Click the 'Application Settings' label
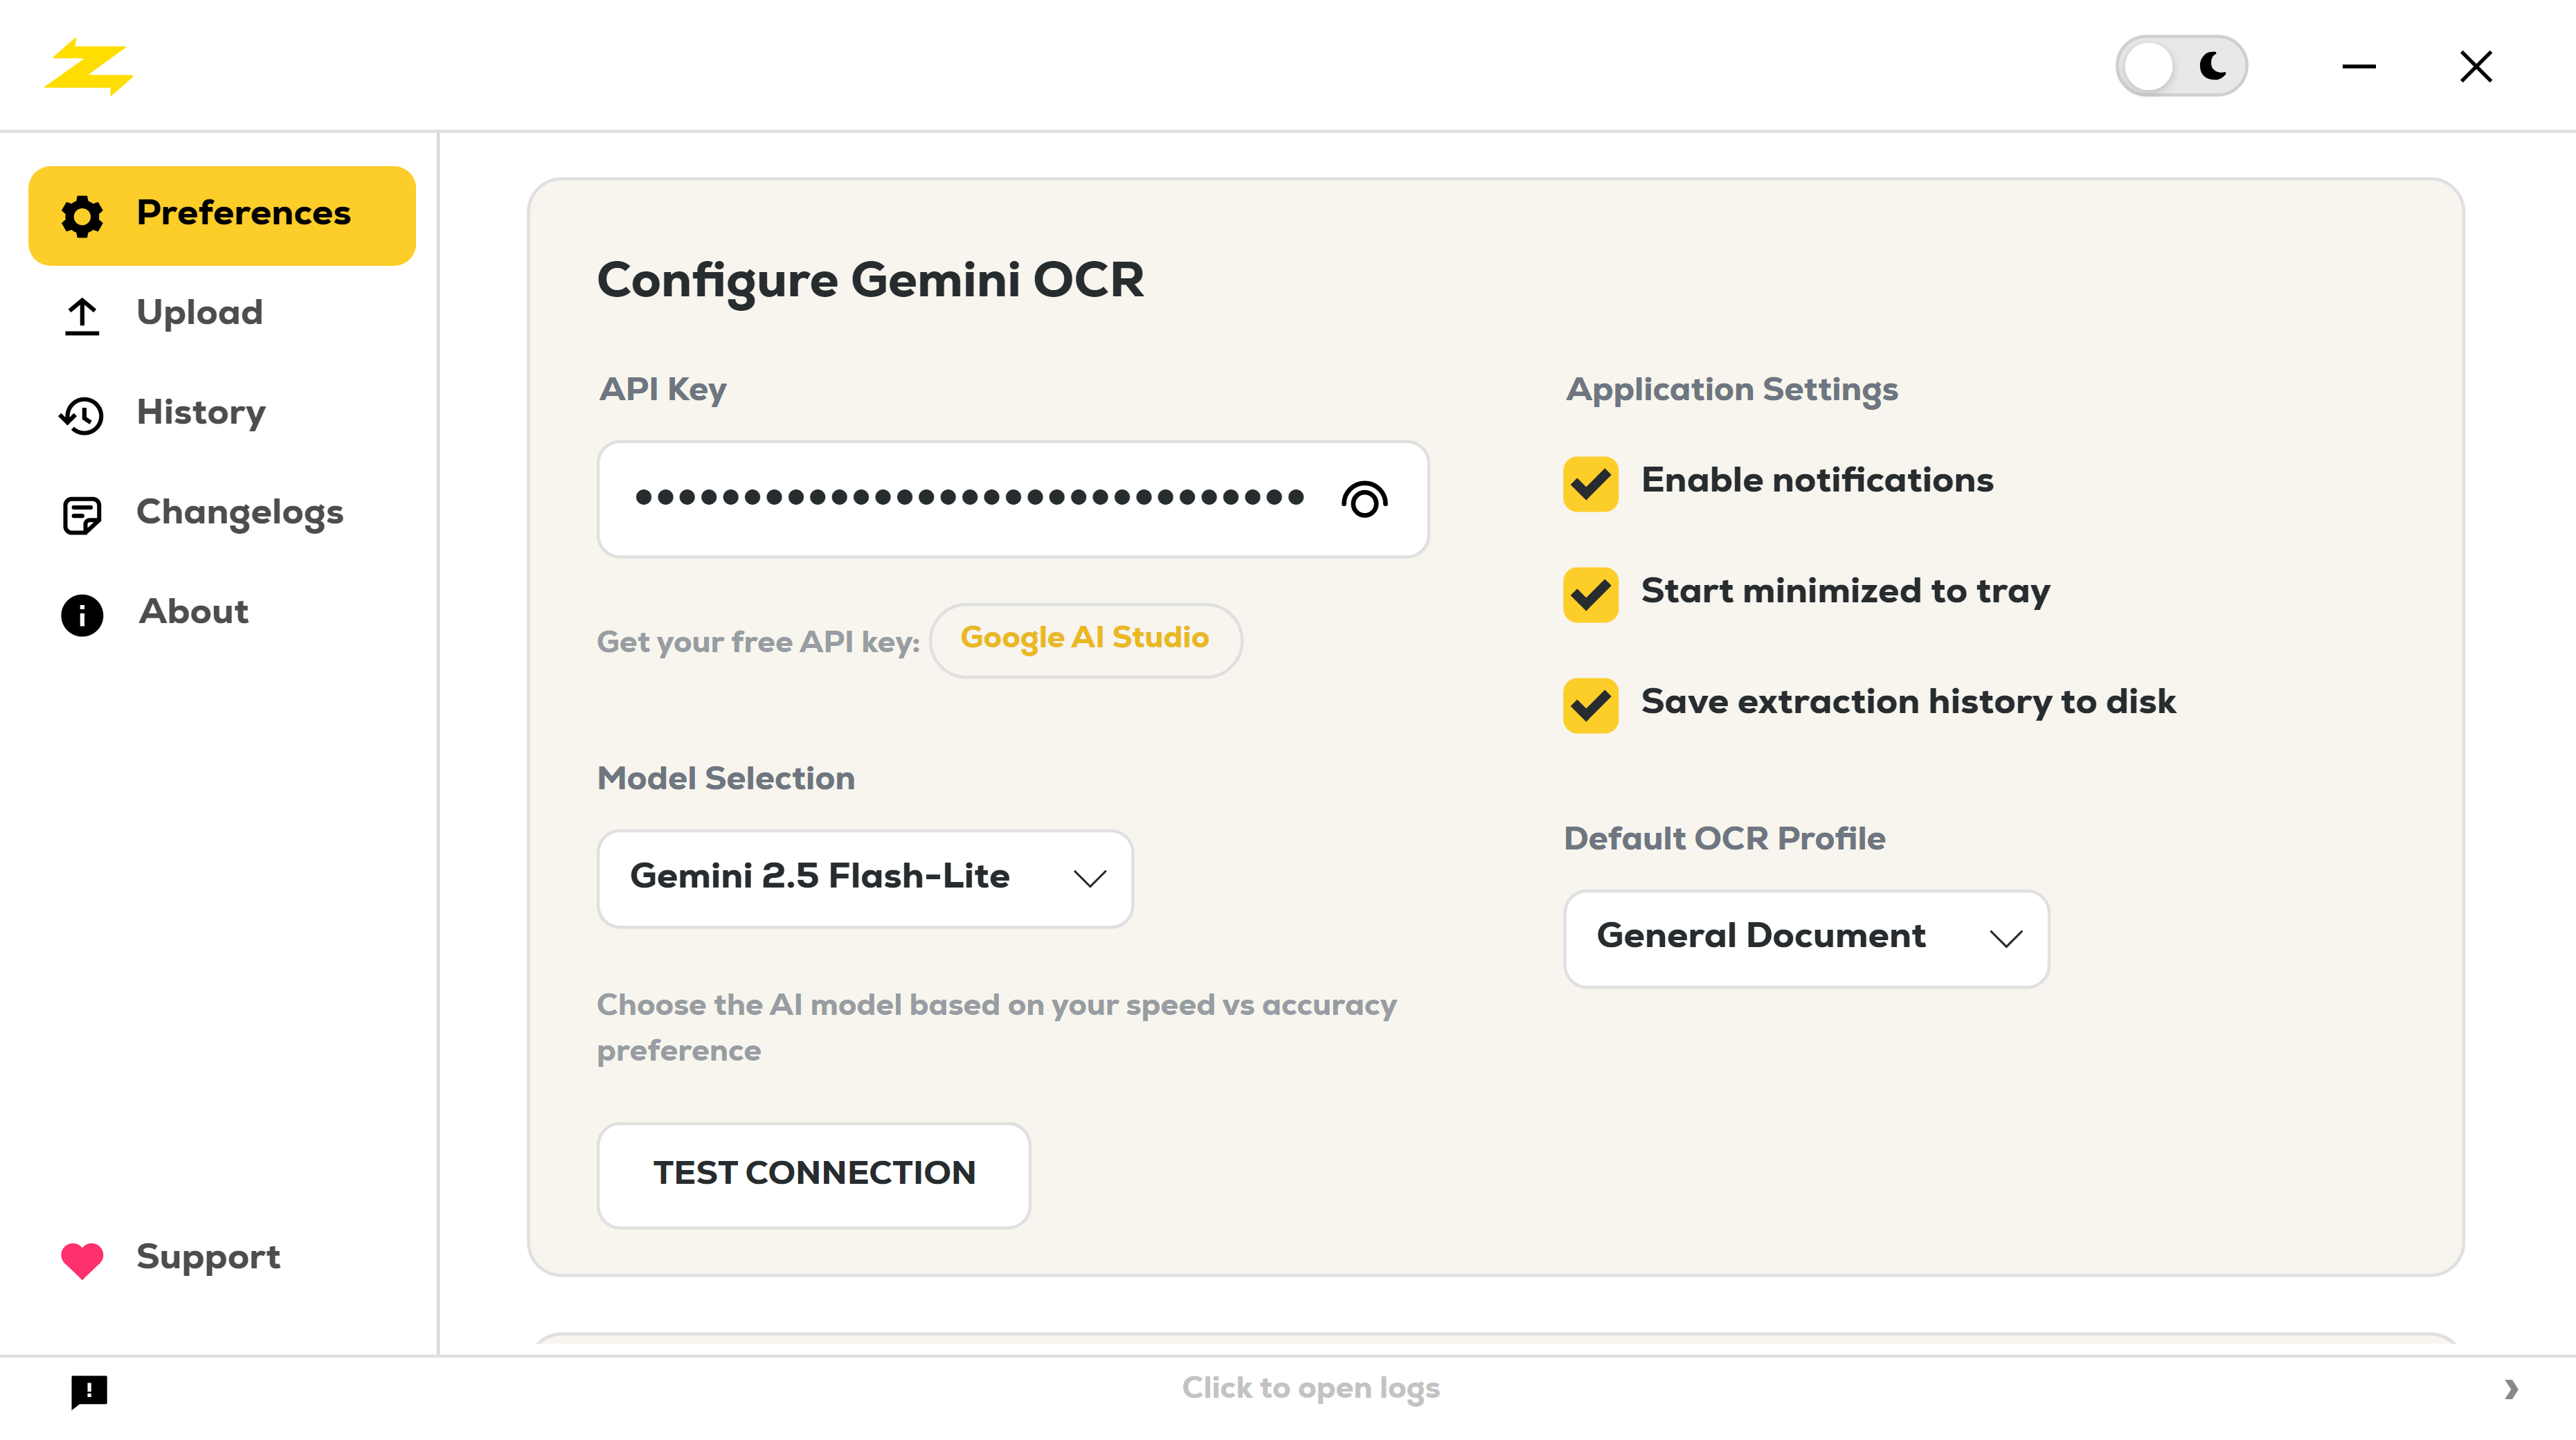Screen dimensions: 2576x1440 (1732, 390)
